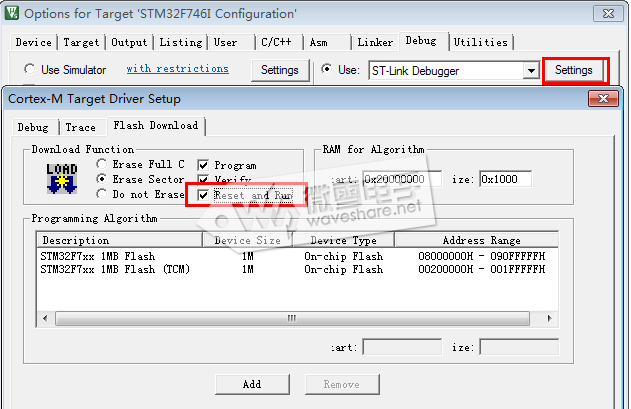Switch to the Utilities tab
This screenshot has height=409, width=631.
click(480, 43)
